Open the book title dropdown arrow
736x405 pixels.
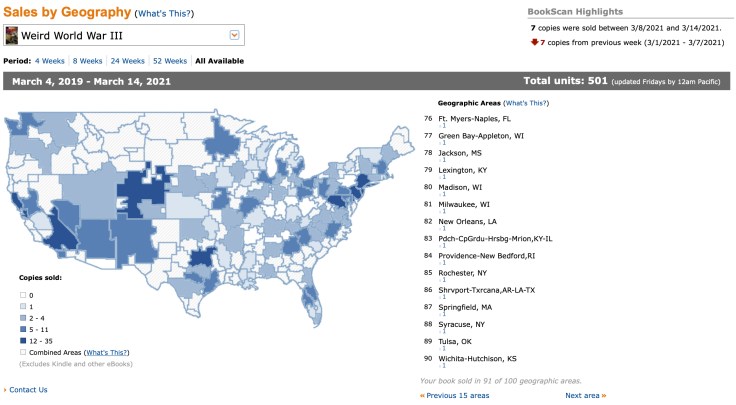tap(234, 36)
